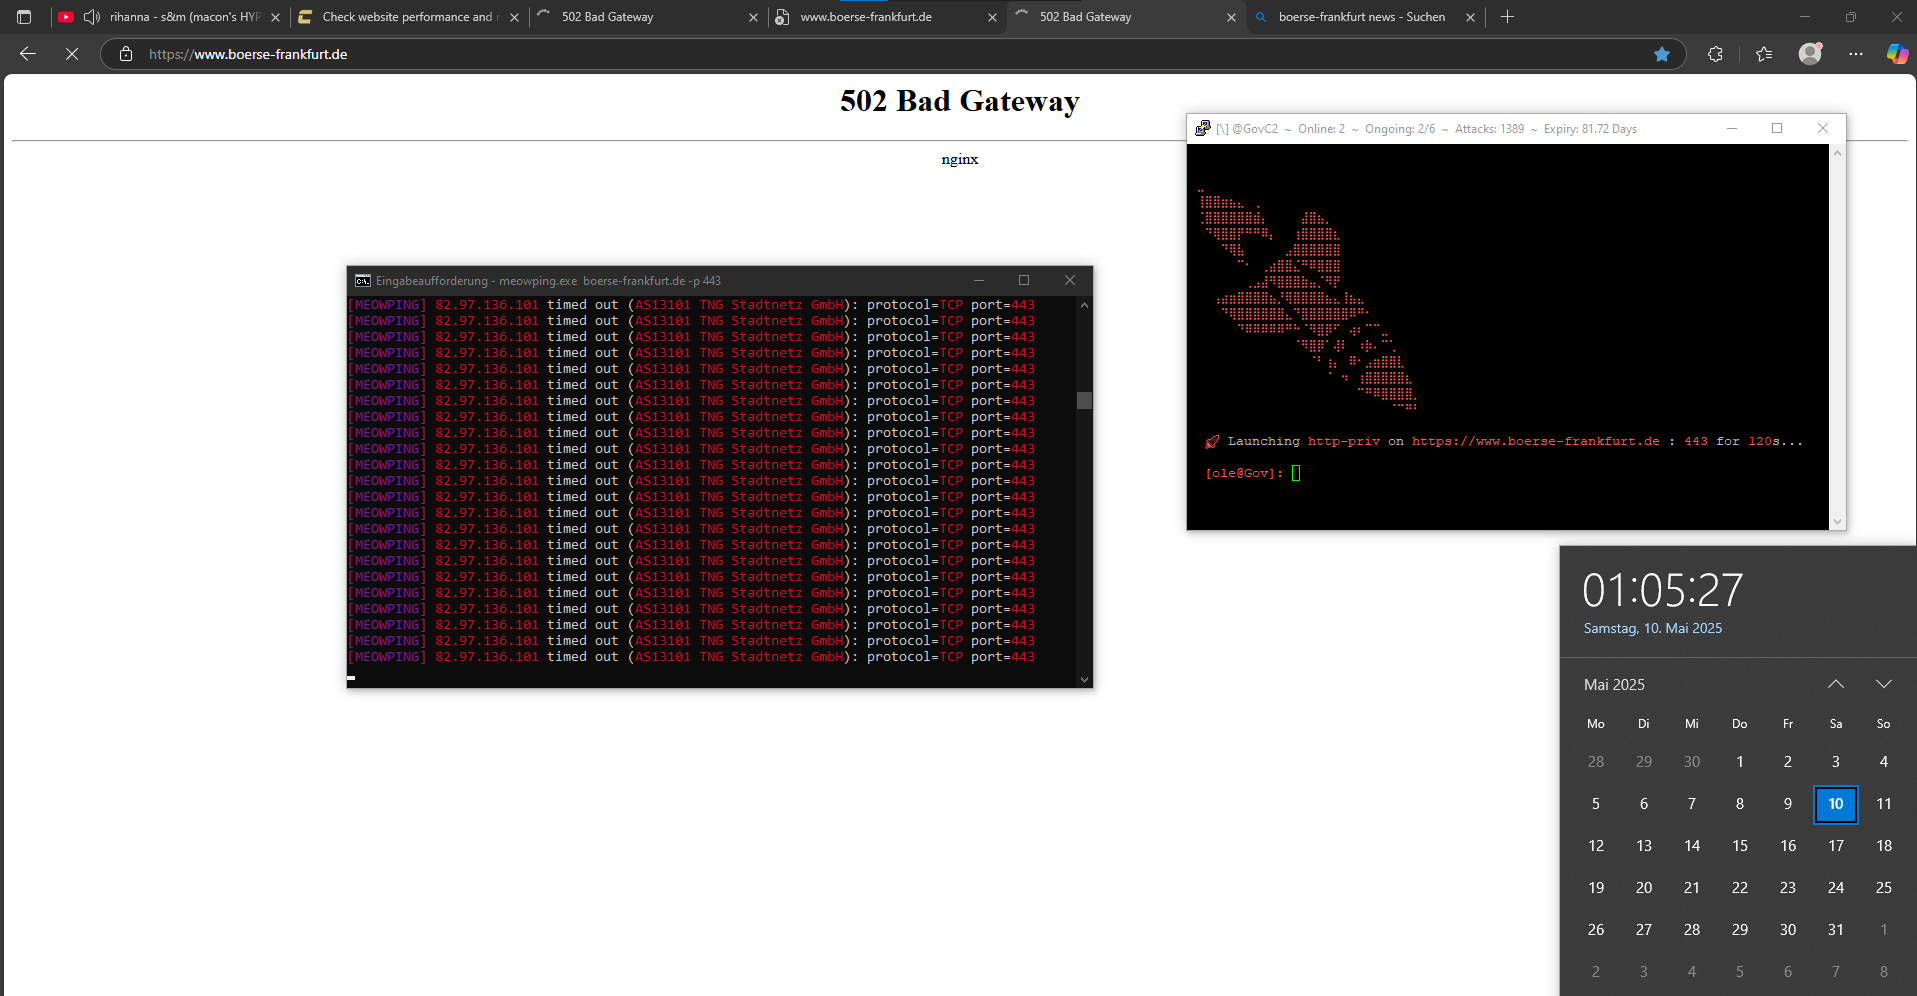Select April 28 in the calendar
Image resolution: width=1917 pixels, height=996 pixels.
(x=1596, y=762)
